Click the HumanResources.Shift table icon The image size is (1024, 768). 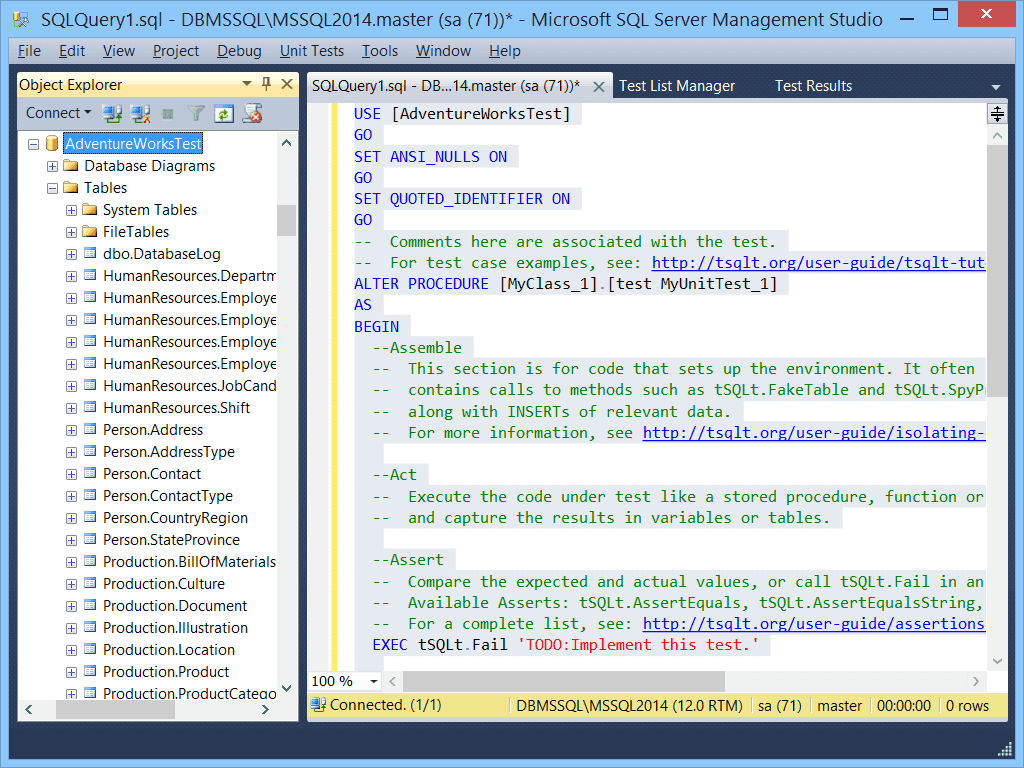pos(90,408)
